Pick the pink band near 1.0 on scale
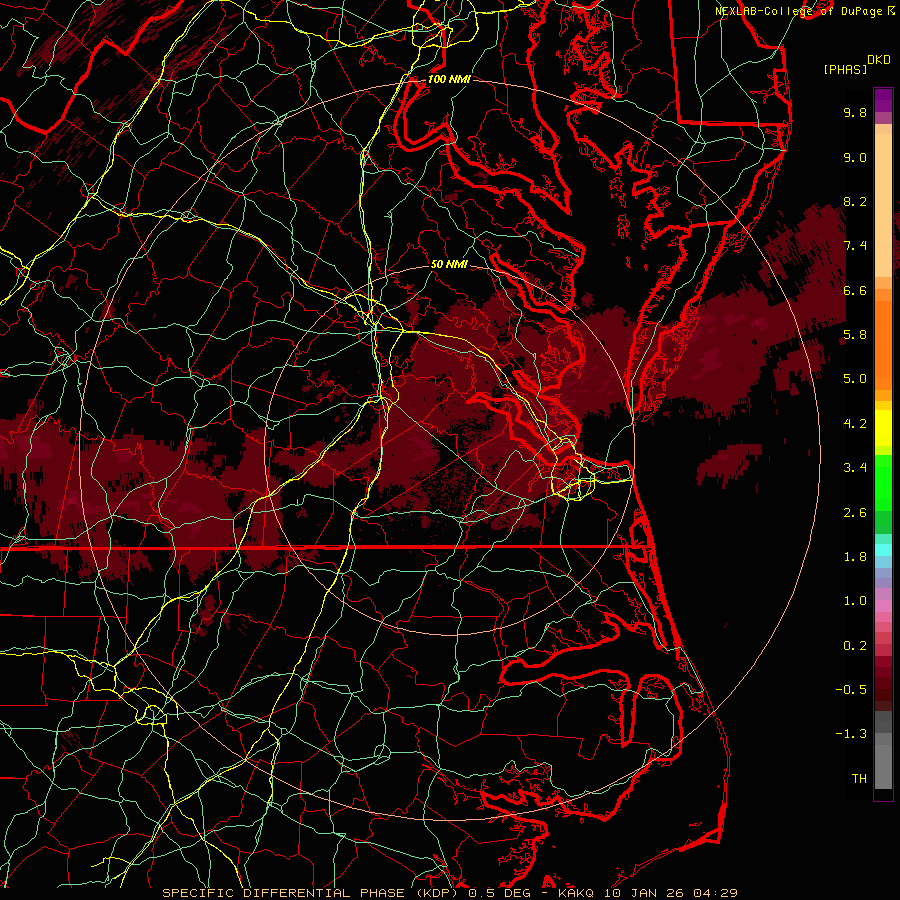The height and width of the screenshot is (900, 900). click(x=883, y=606)
